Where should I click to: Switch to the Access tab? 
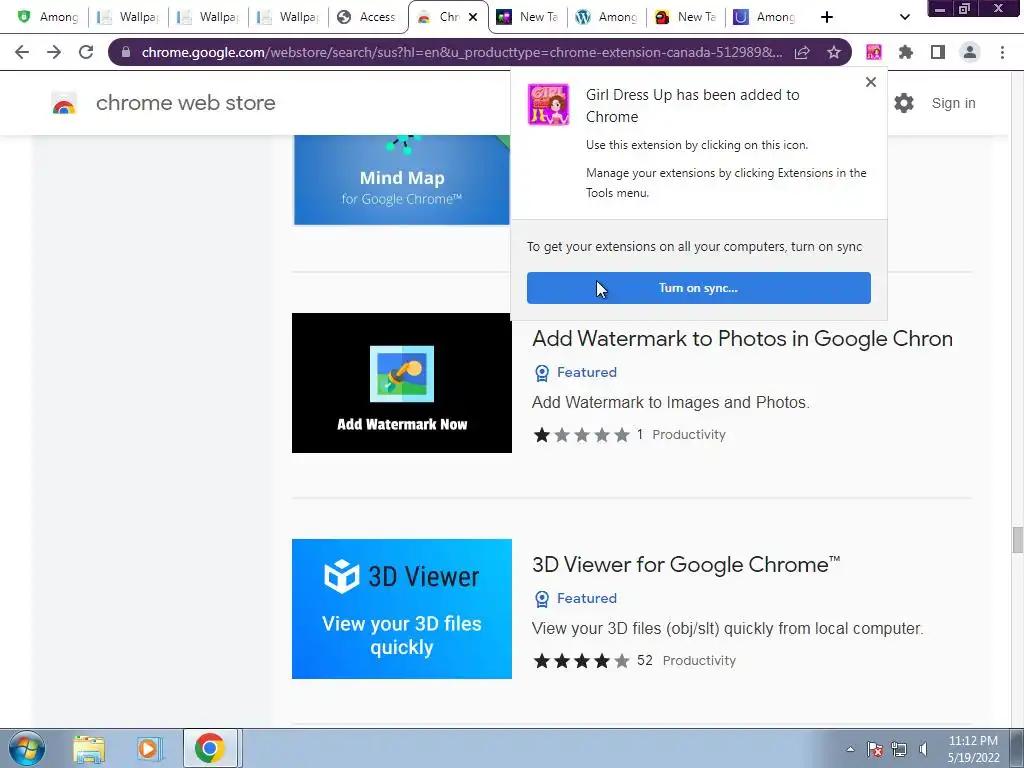click(367, 17)
